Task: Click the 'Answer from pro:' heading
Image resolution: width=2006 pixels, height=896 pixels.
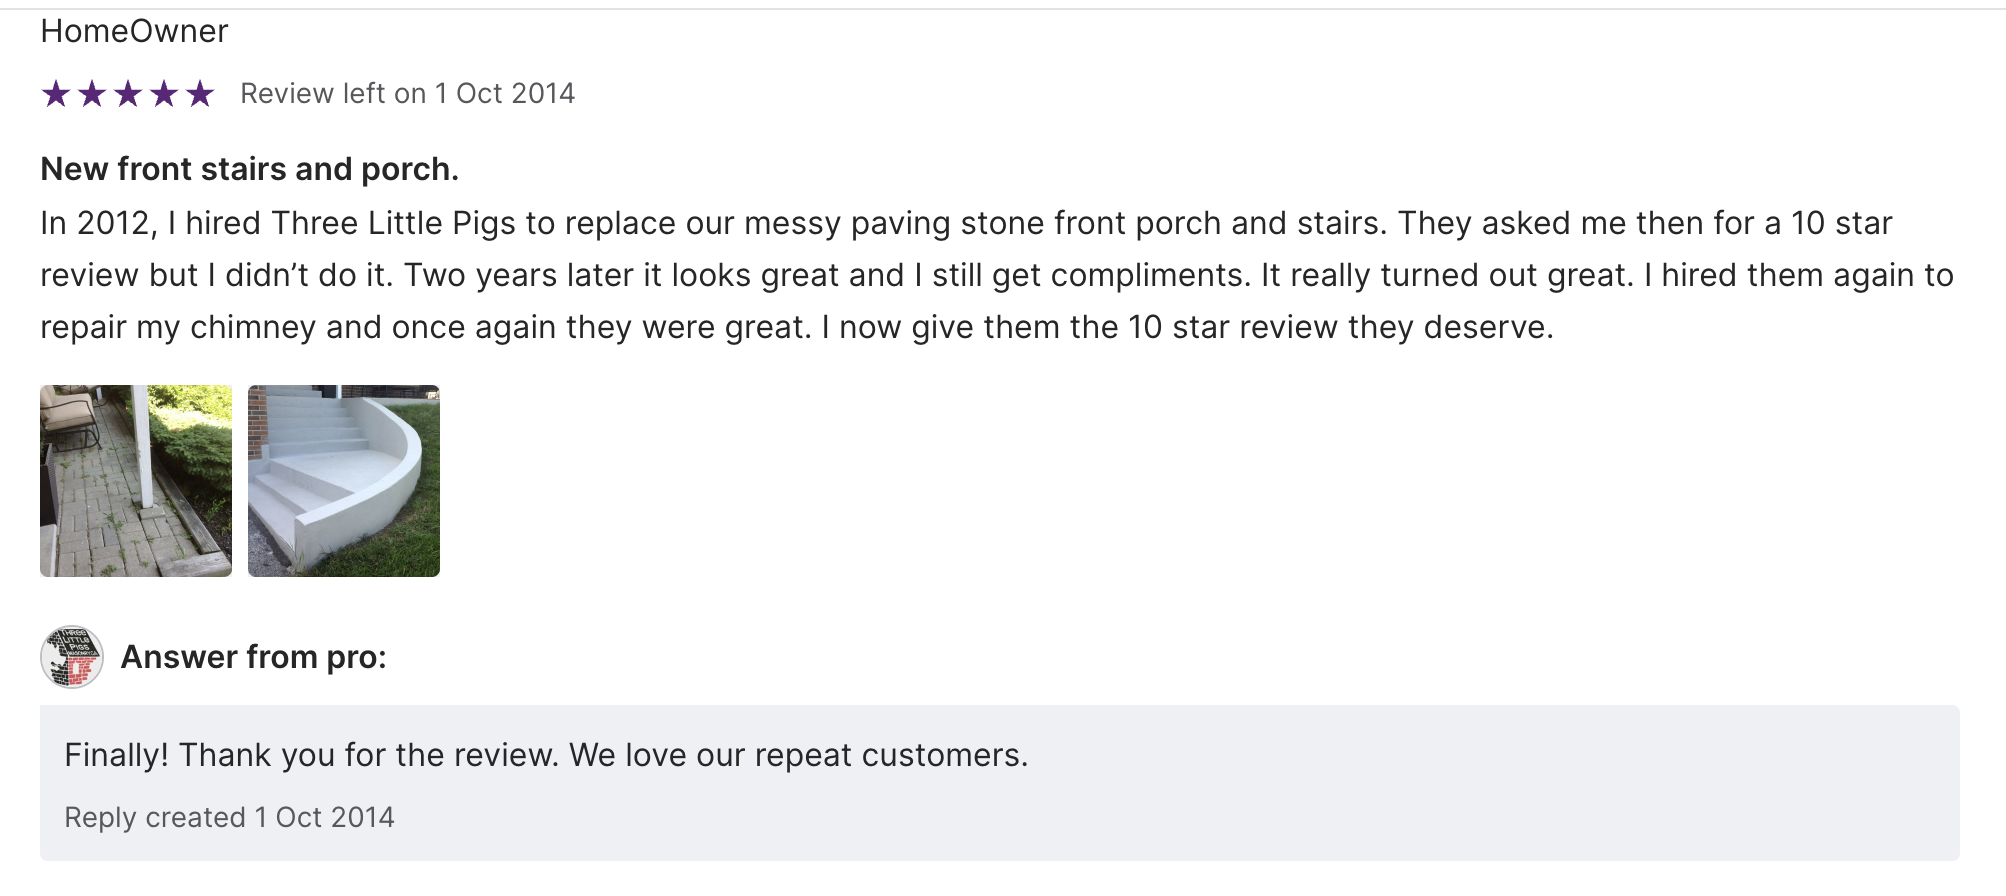Action: click(x=253, y=657)
